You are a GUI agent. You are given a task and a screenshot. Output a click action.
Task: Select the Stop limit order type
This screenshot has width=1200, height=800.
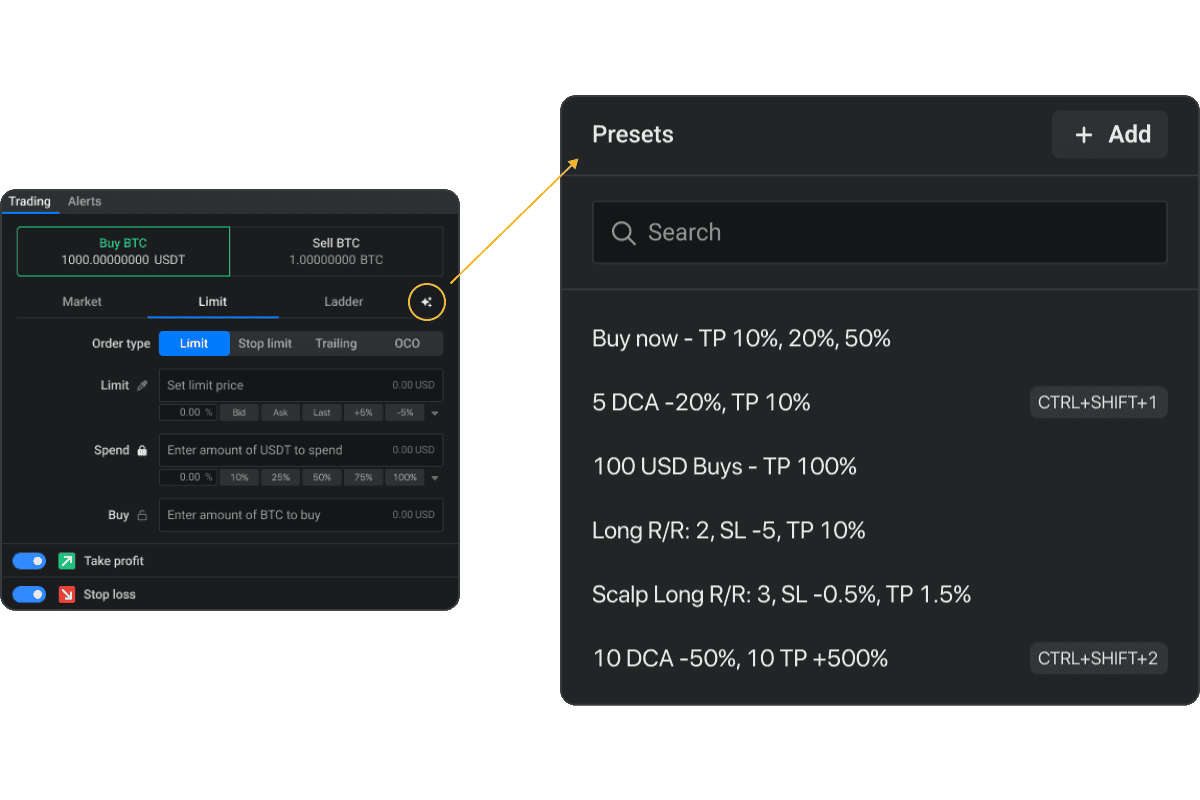265,343
